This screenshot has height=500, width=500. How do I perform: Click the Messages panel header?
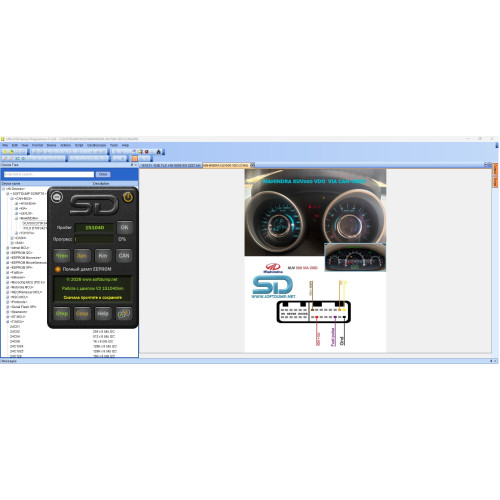[x=249, y=361]
